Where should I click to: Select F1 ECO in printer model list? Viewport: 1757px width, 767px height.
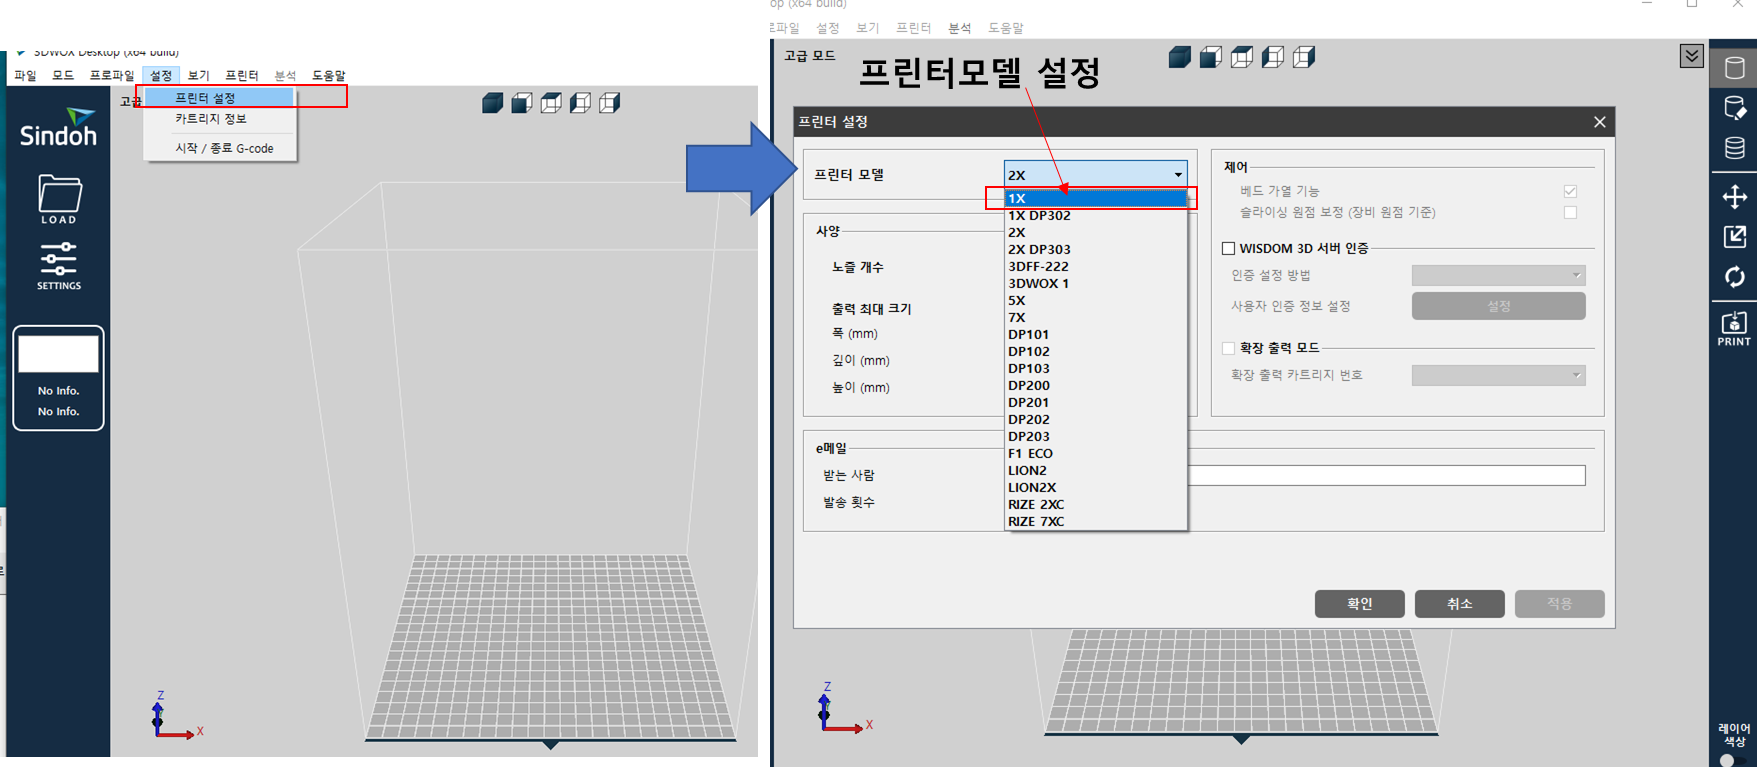pyautogui.click(x=1095, y=453)
